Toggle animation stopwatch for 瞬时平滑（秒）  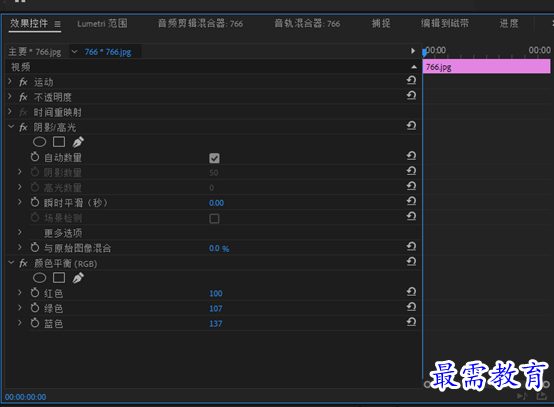click(35, 202)
